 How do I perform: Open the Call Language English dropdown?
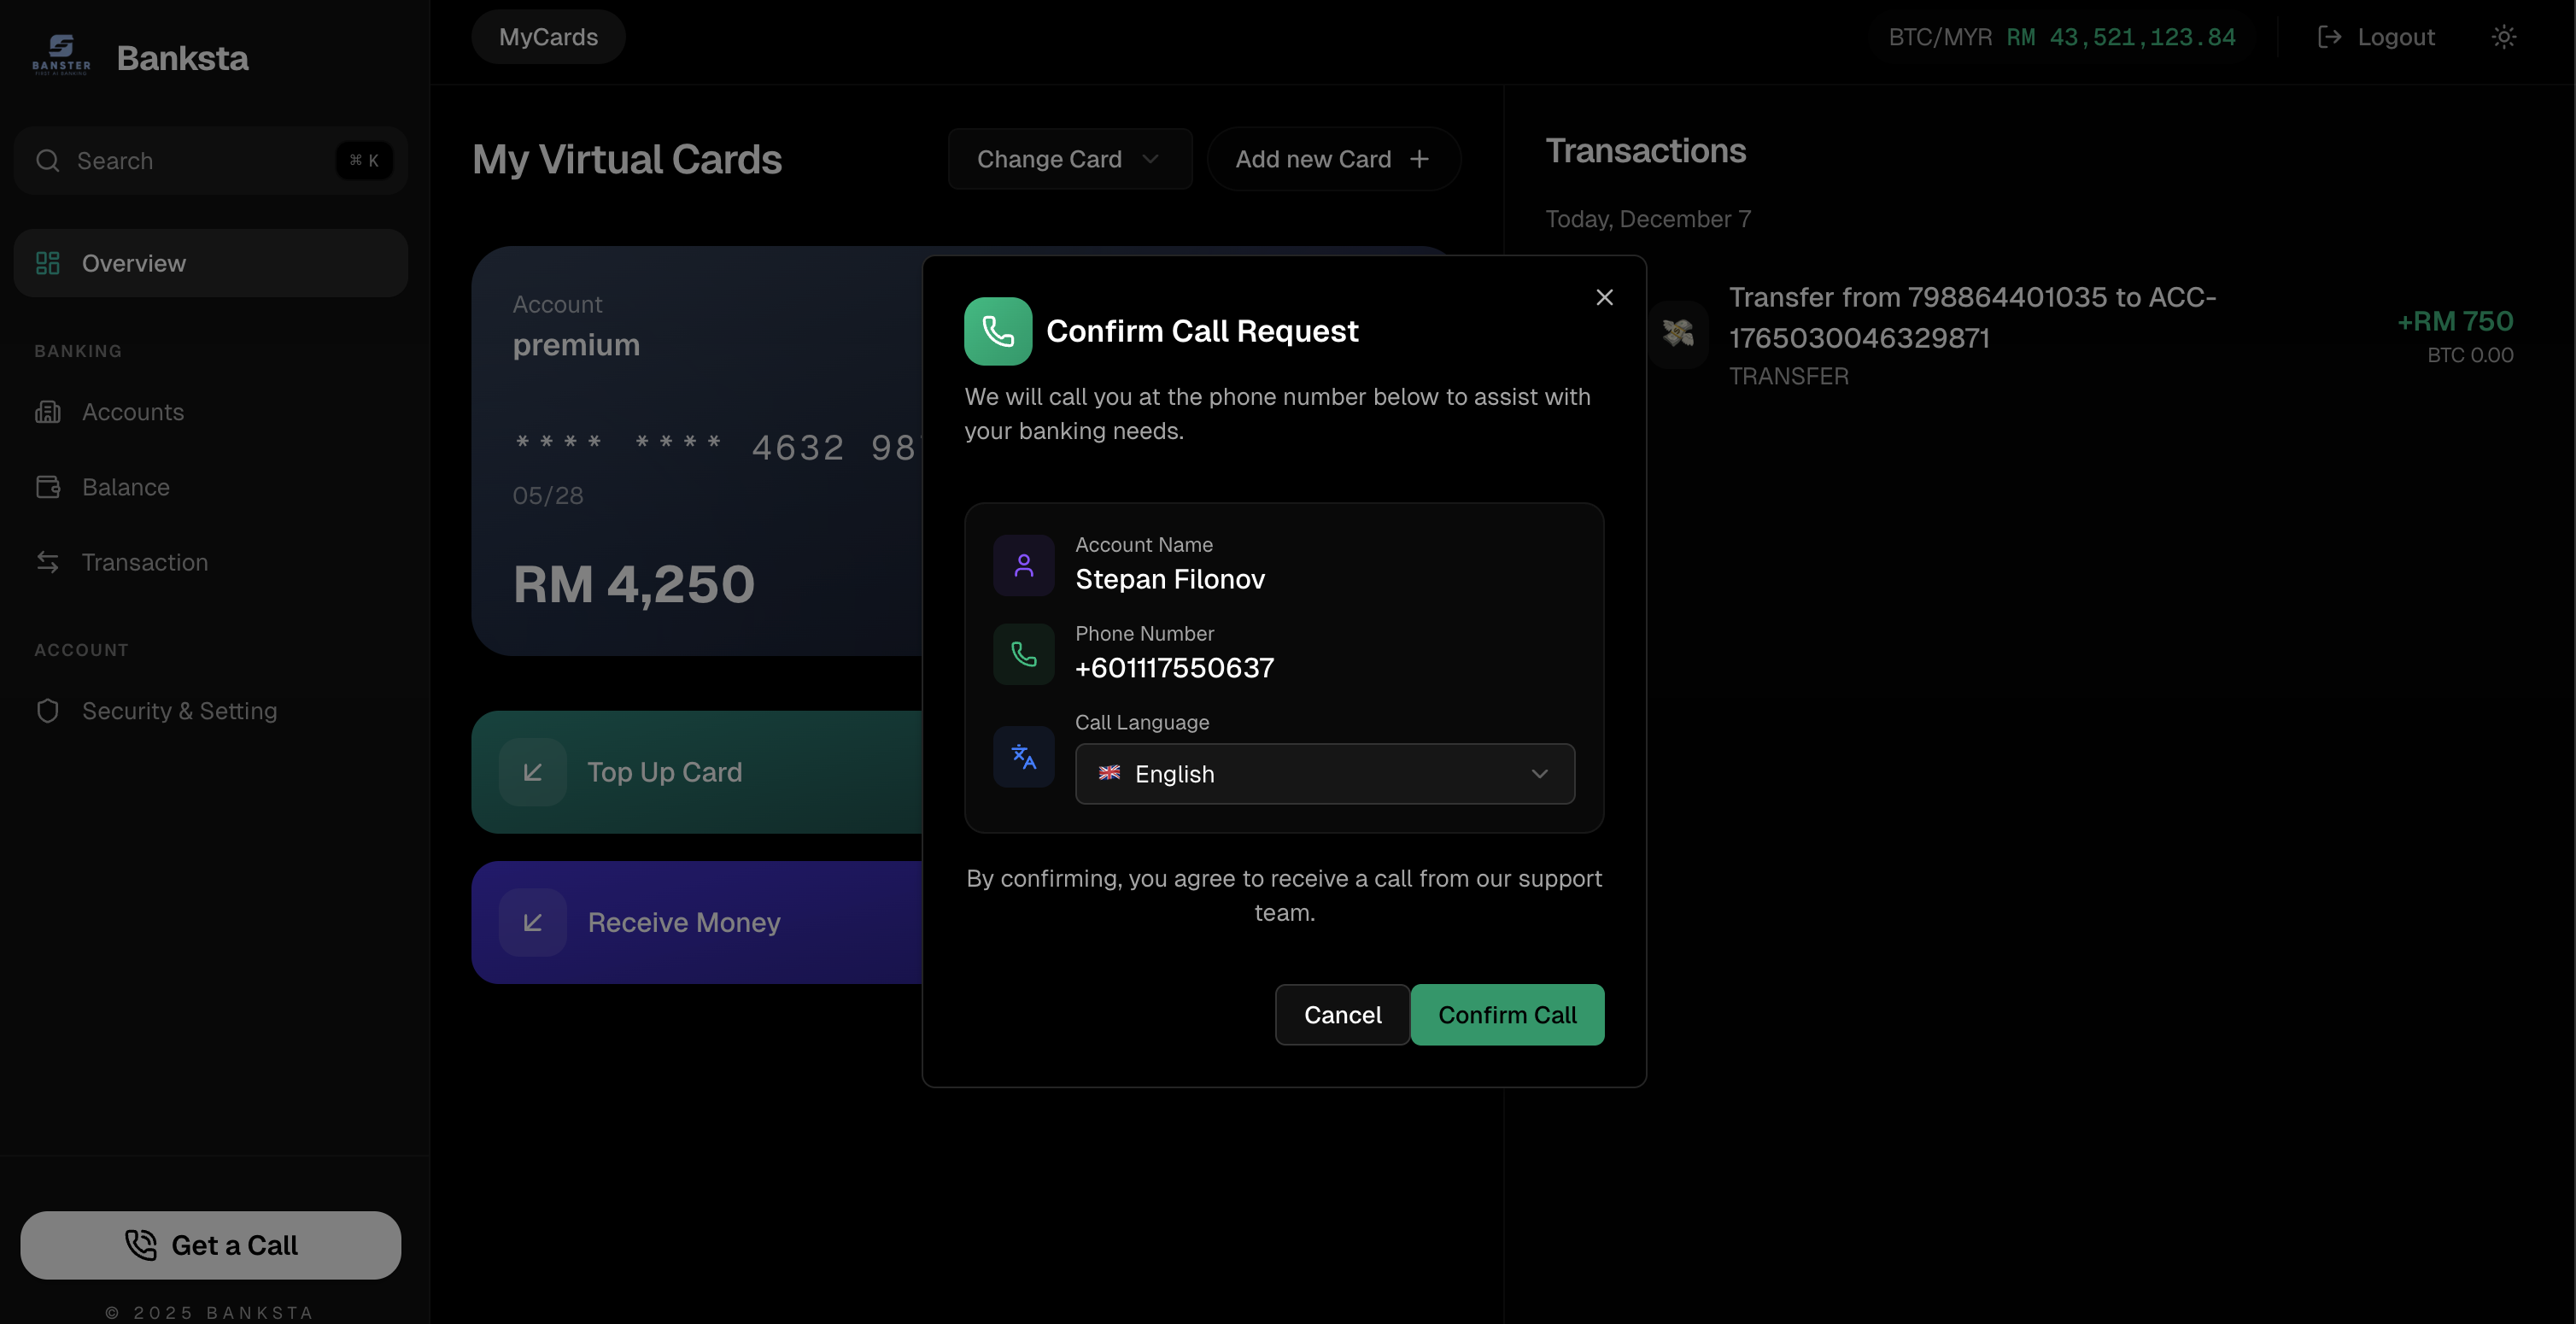(x=1324, y=774)
